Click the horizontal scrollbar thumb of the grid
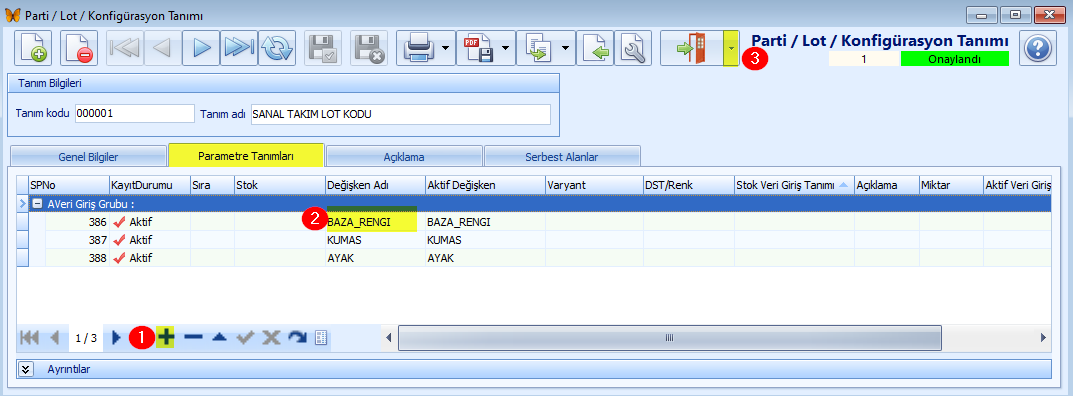Screen dimensions: 1073x396 (670, 337)
